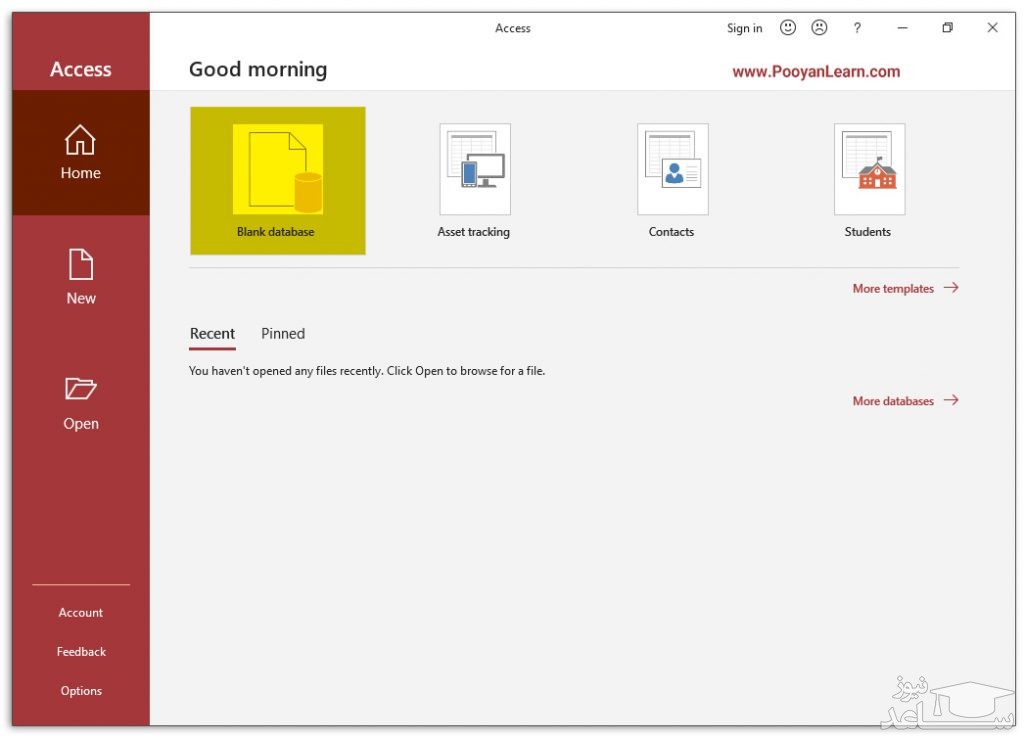Click Sign in at the top
This screenshot has width=1024, height=739.
744,28
